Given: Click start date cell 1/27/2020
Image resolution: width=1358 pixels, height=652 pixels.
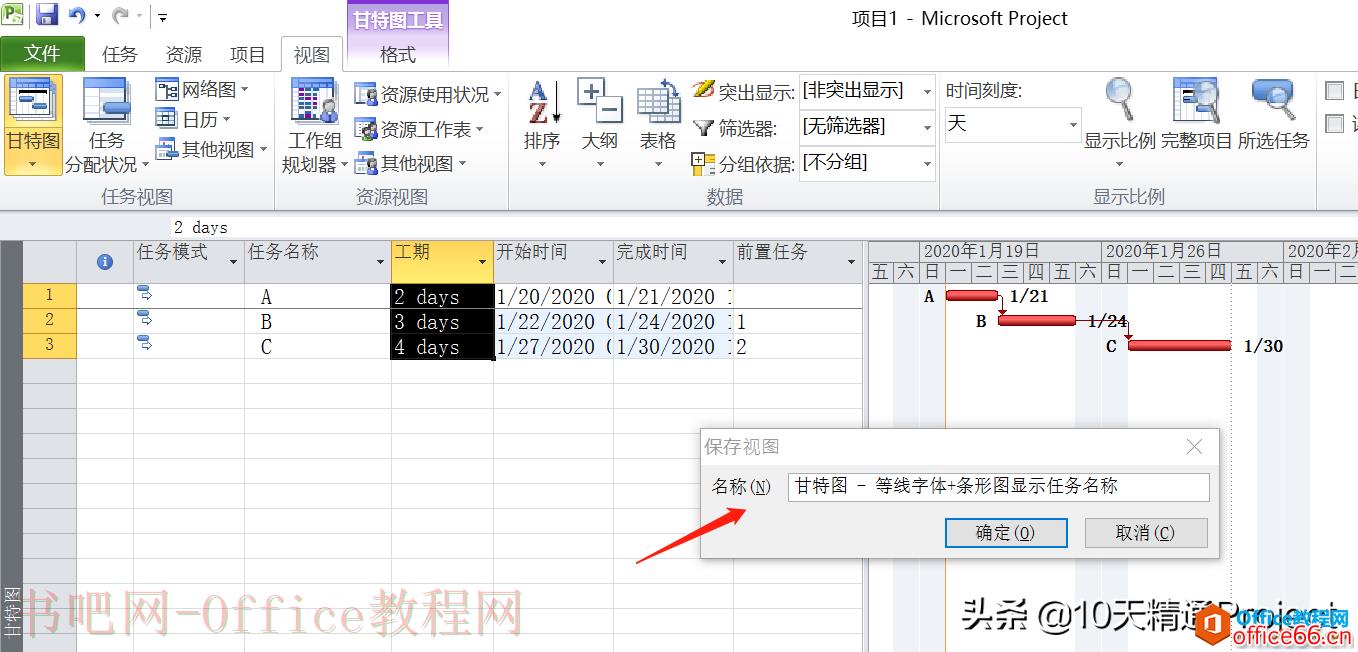Looking at the screenshot, I should (x=553, y=346).
